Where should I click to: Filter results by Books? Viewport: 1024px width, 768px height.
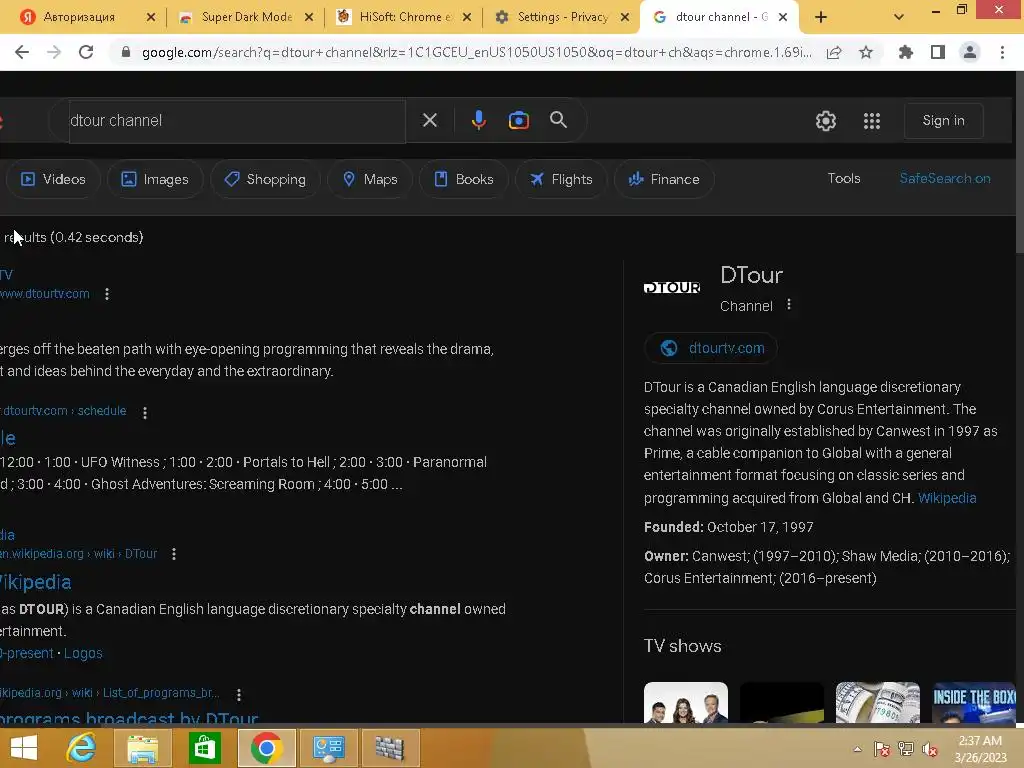[464, 179]
